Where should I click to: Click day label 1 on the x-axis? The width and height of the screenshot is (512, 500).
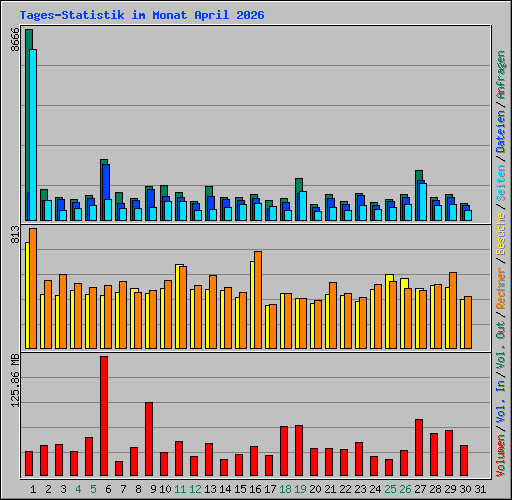[x=33, y=489]
